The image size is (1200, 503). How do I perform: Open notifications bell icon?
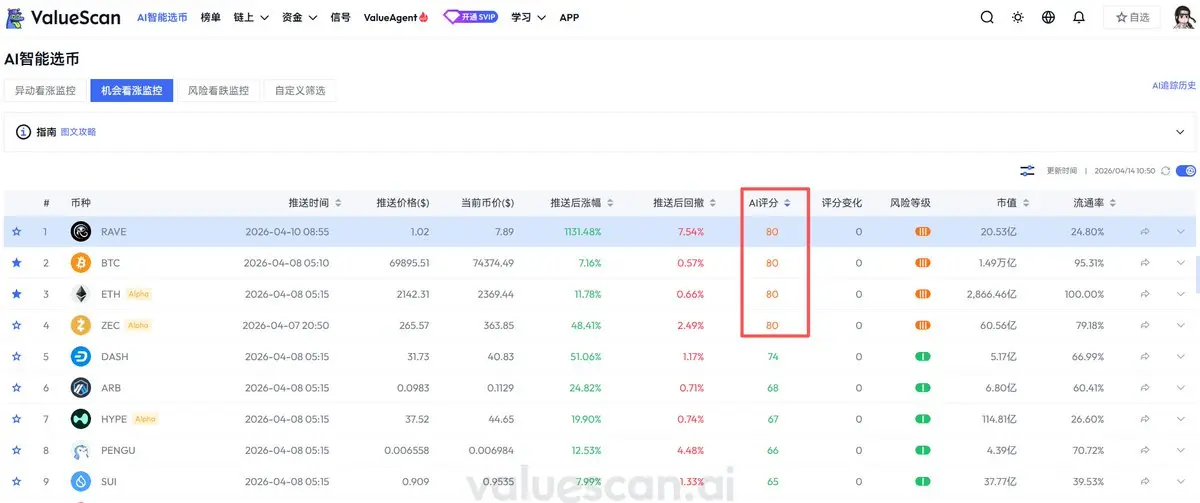tap(1078, 17)
